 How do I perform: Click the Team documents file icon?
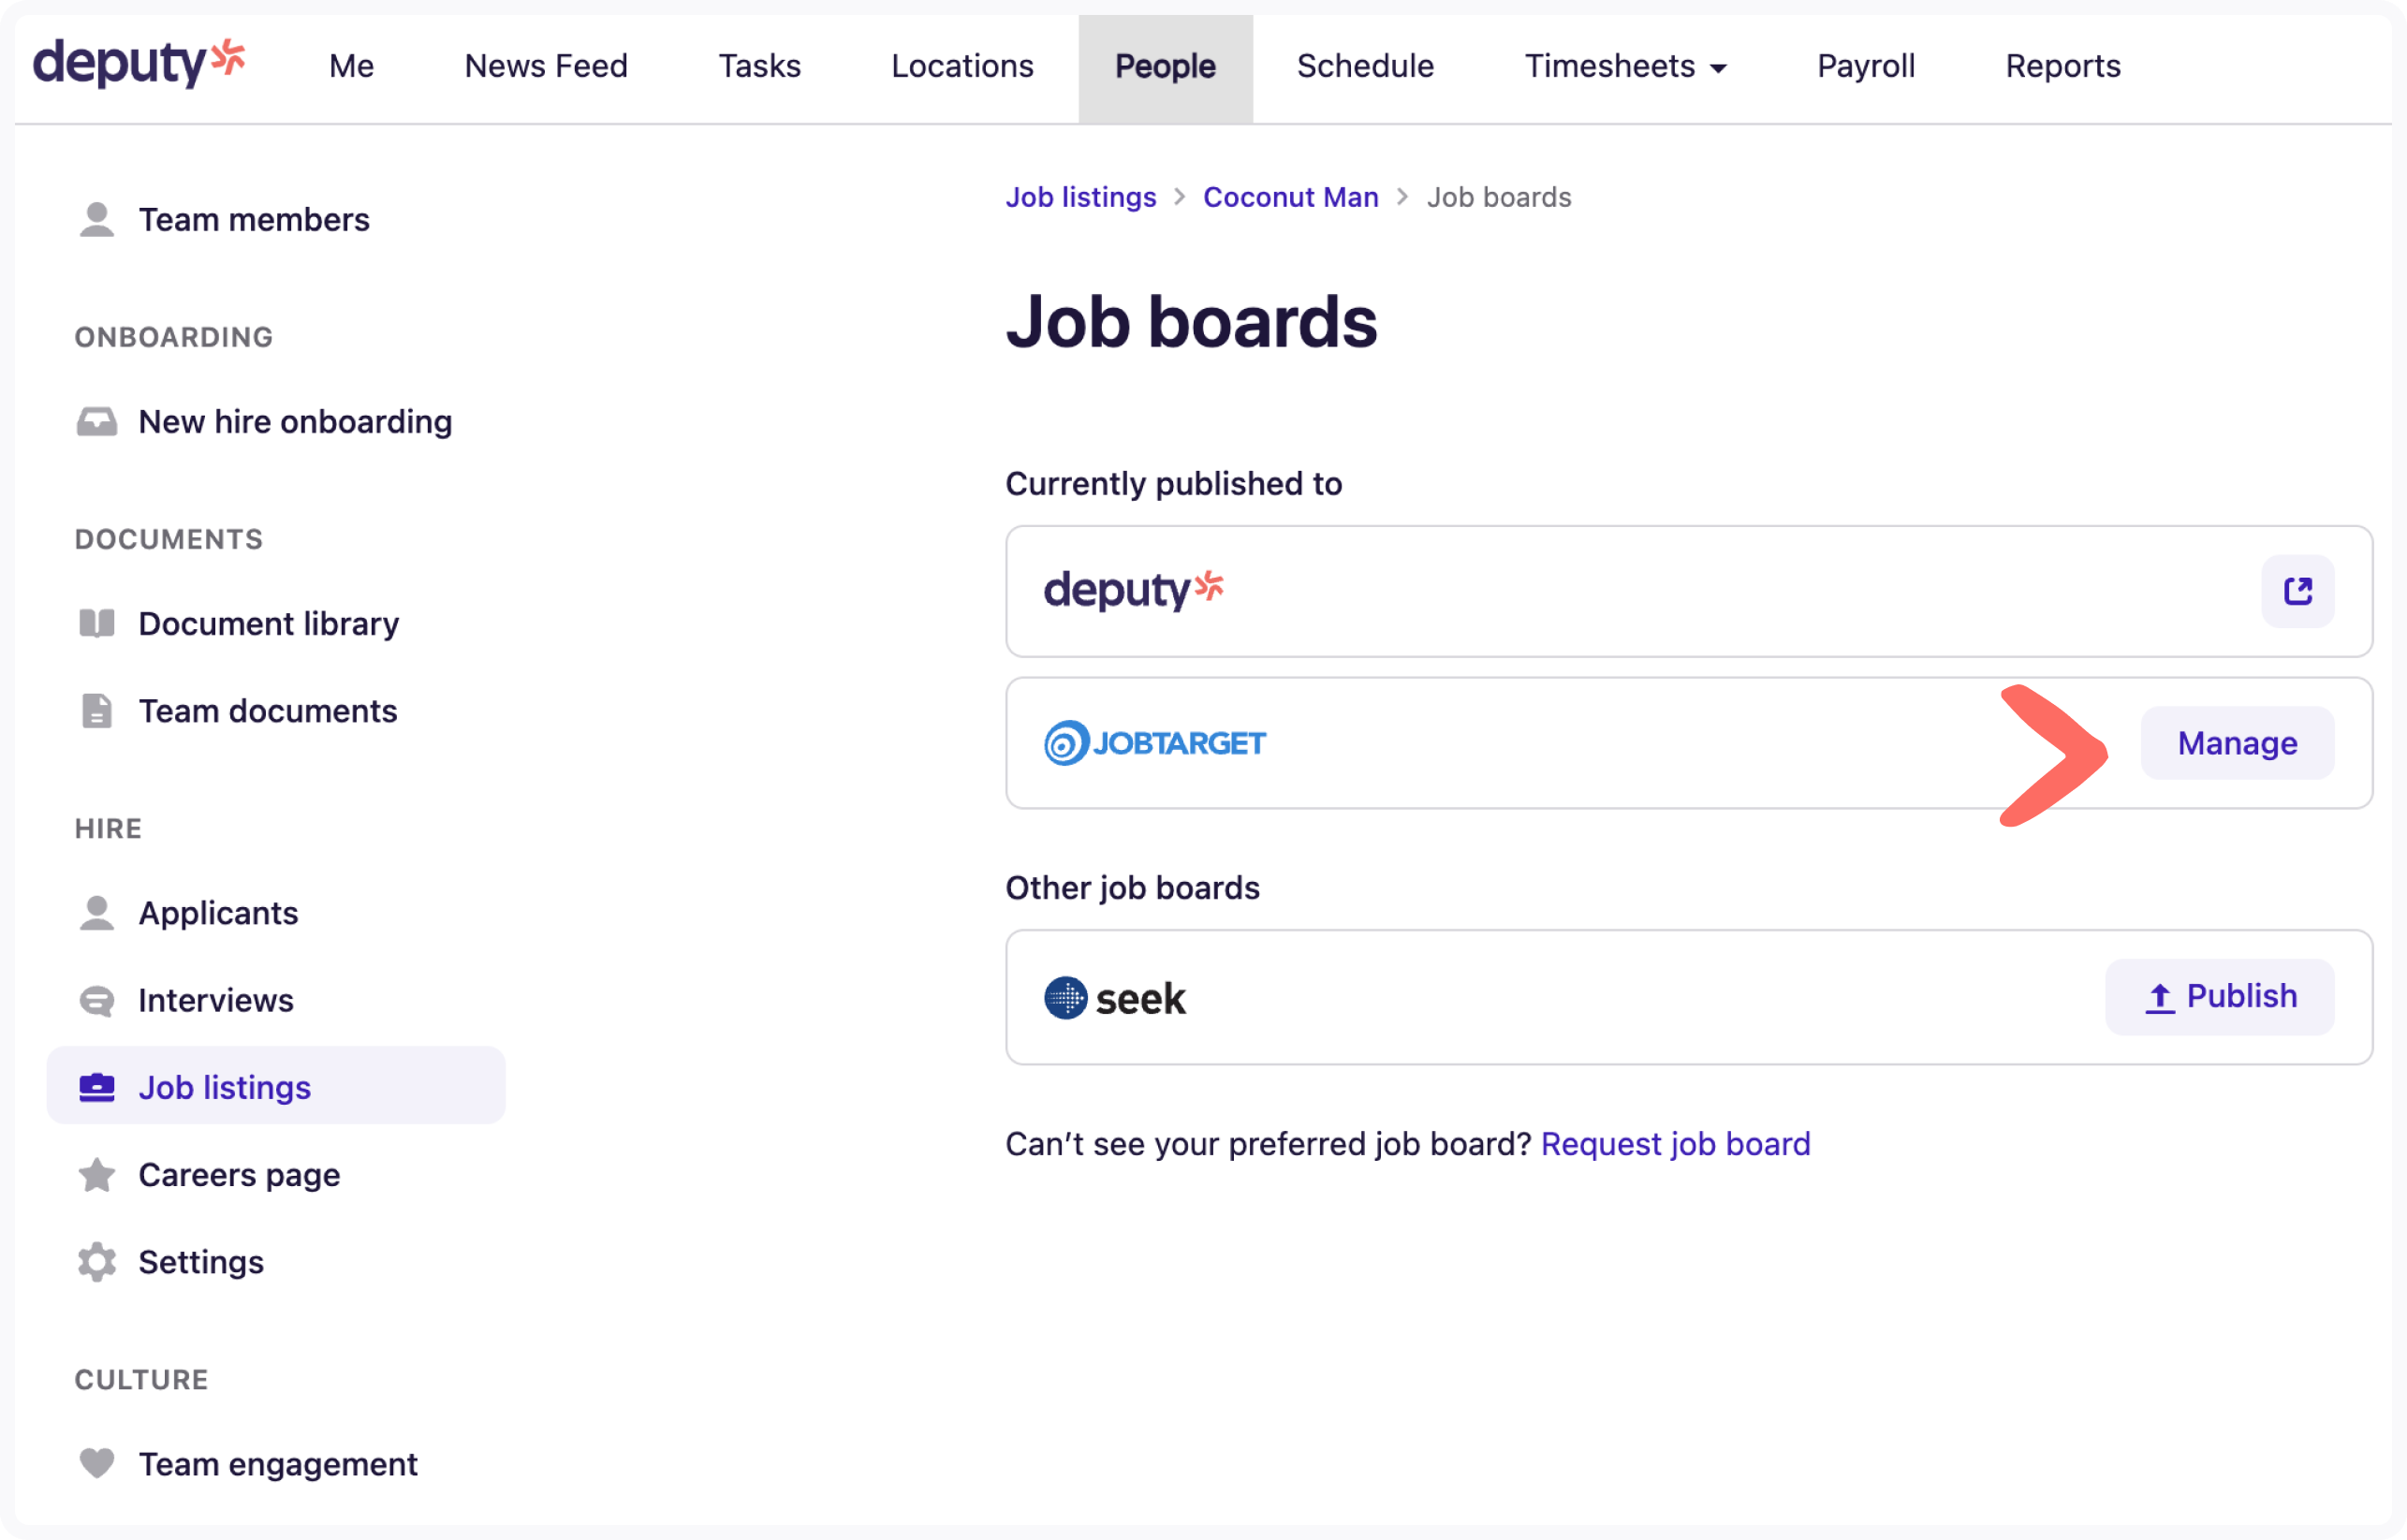[97, 711]
